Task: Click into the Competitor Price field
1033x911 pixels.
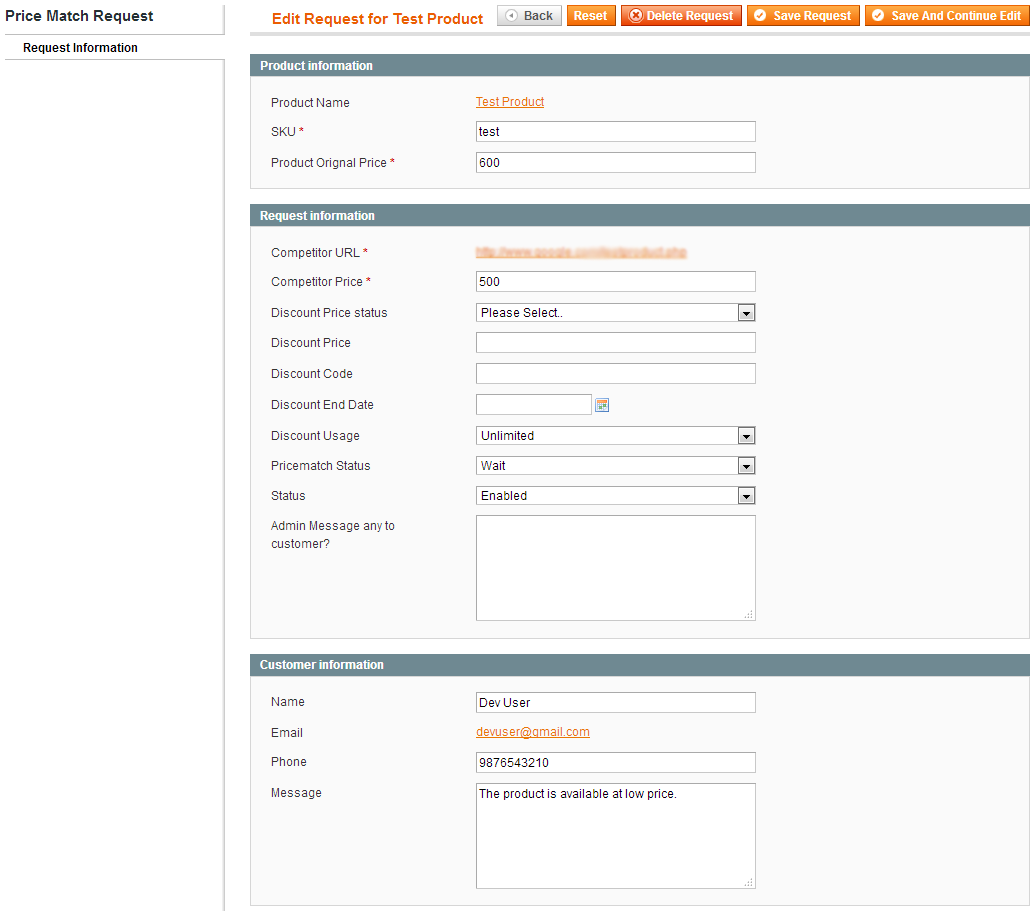Action: click(615, 282)
